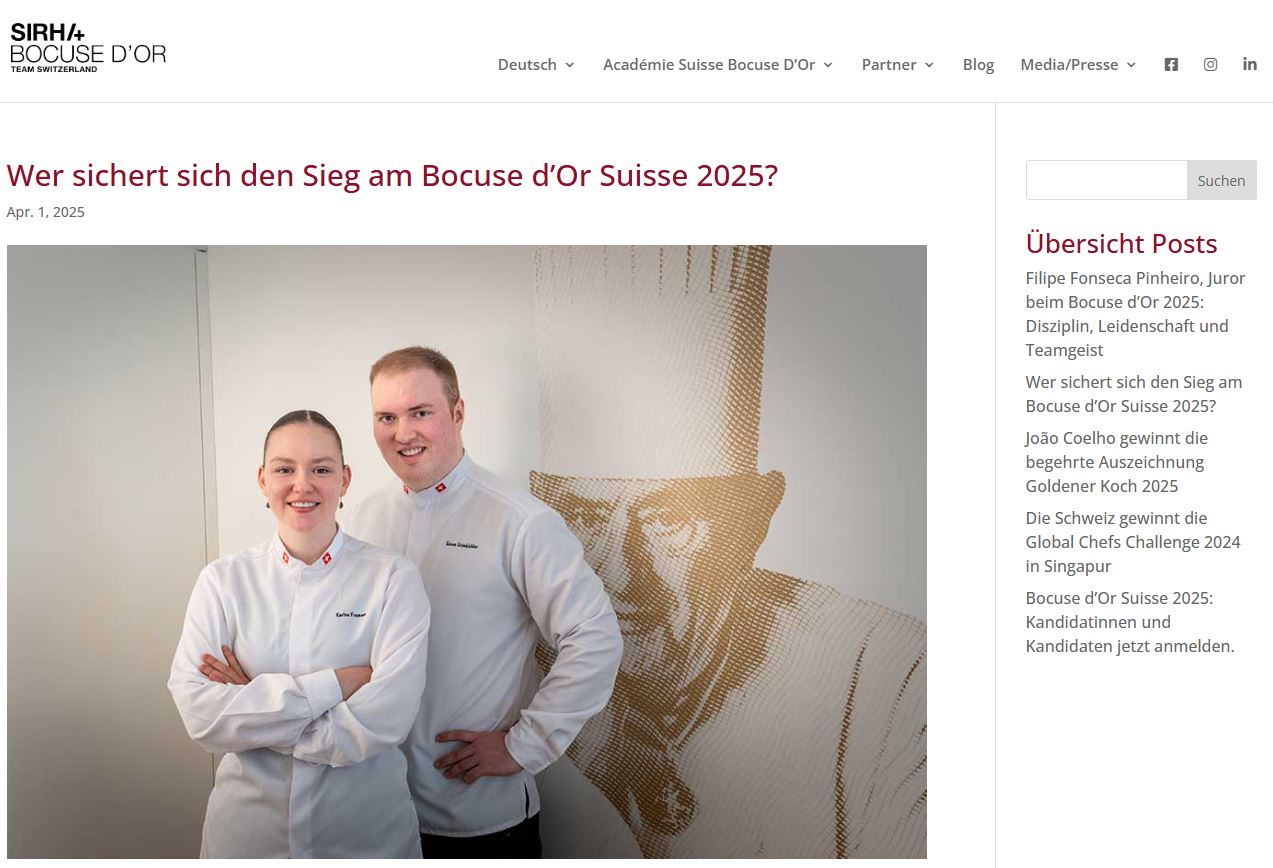Click the article headline about Bocuse d'Or 2025
The image size is (1273, 868).
click(x=392, y=176)
